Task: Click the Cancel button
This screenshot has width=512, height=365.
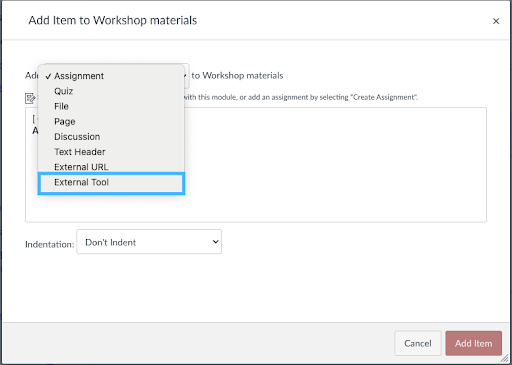Action: (x=418, y=343)
